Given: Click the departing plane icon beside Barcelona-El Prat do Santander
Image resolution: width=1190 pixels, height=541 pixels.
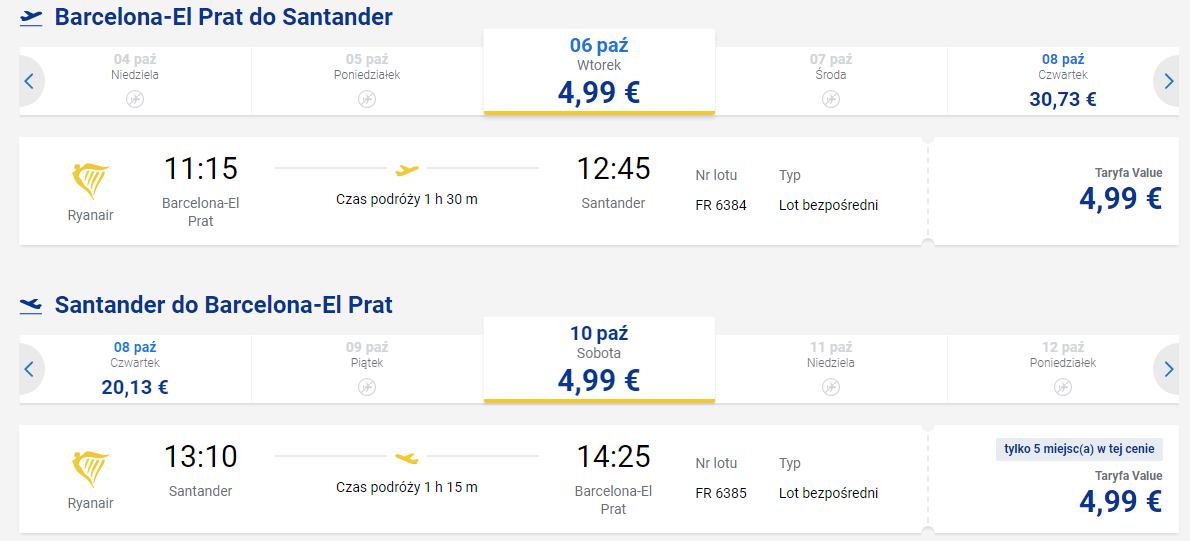Looking at the screenshot, I should pos(31,18).
